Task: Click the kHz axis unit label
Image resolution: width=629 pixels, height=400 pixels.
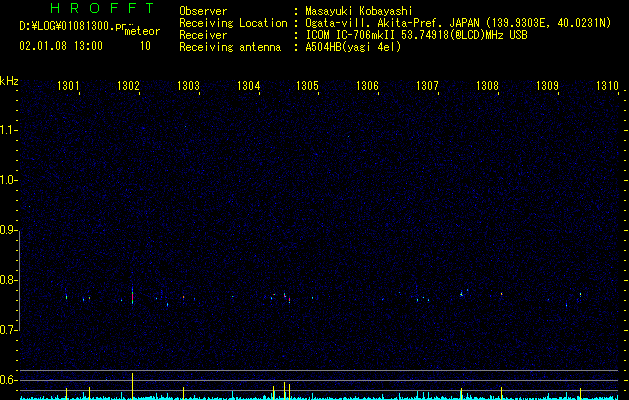Action: (x=9, y=81)
